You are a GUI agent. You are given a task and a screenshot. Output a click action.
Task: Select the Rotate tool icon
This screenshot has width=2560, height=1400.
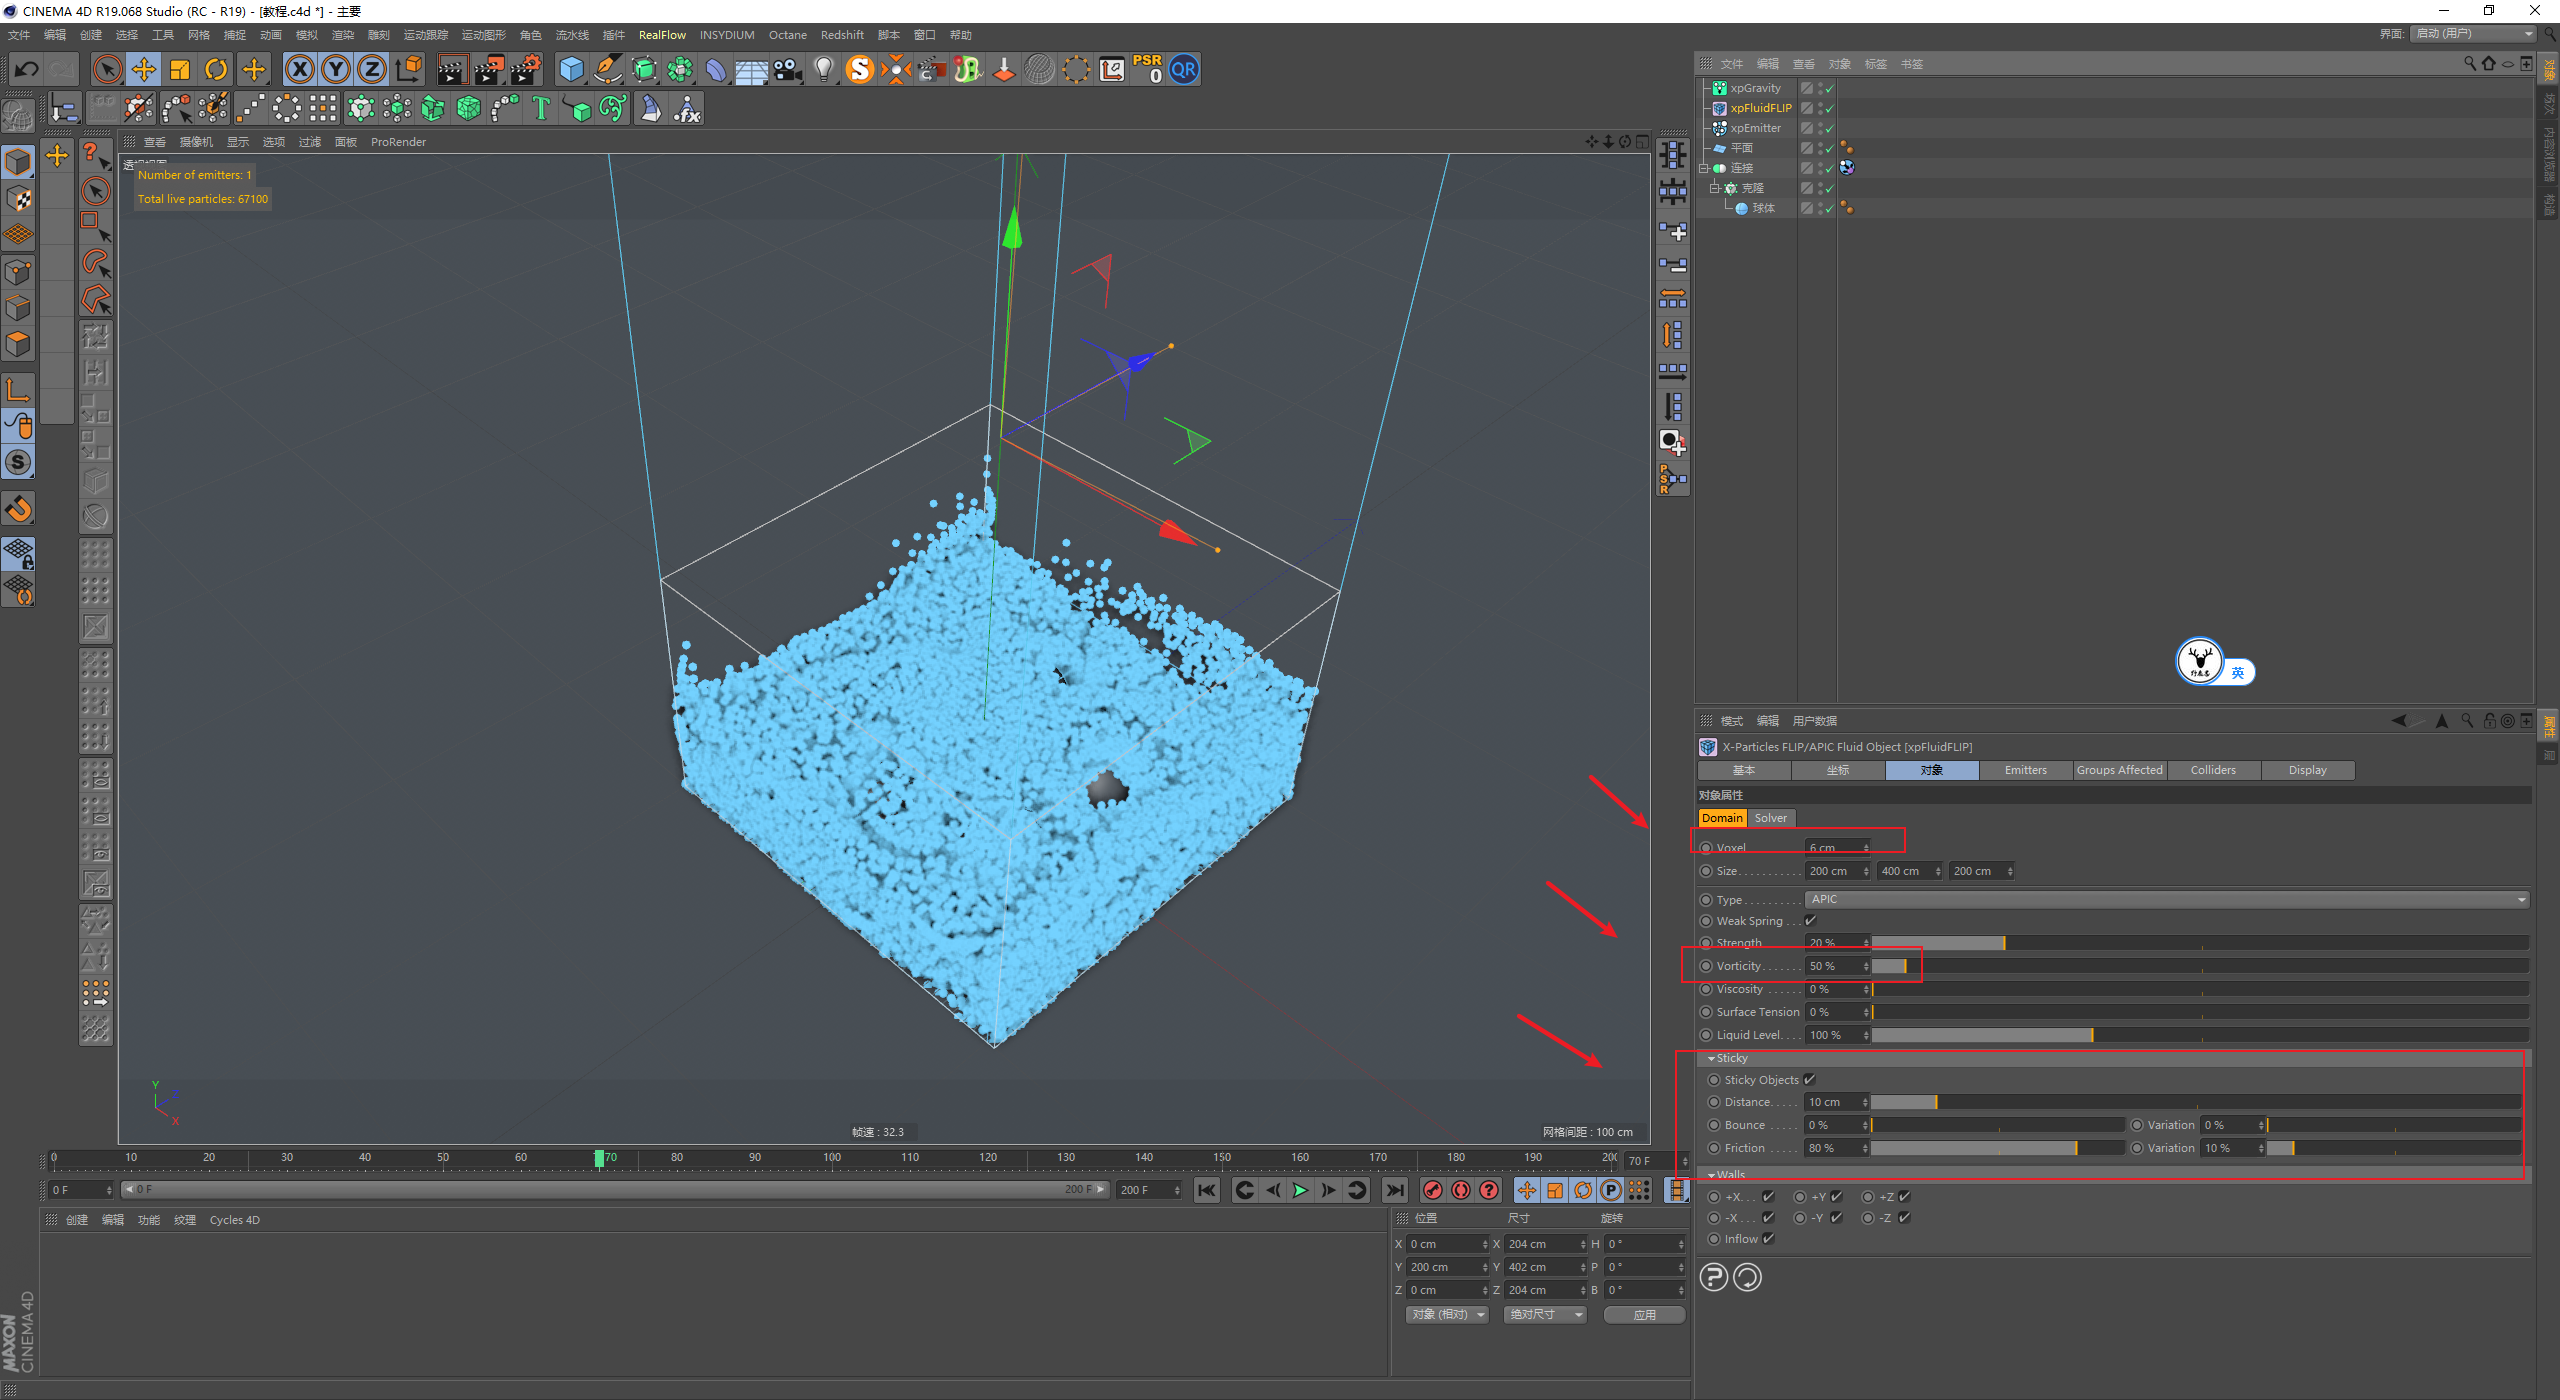216,69
